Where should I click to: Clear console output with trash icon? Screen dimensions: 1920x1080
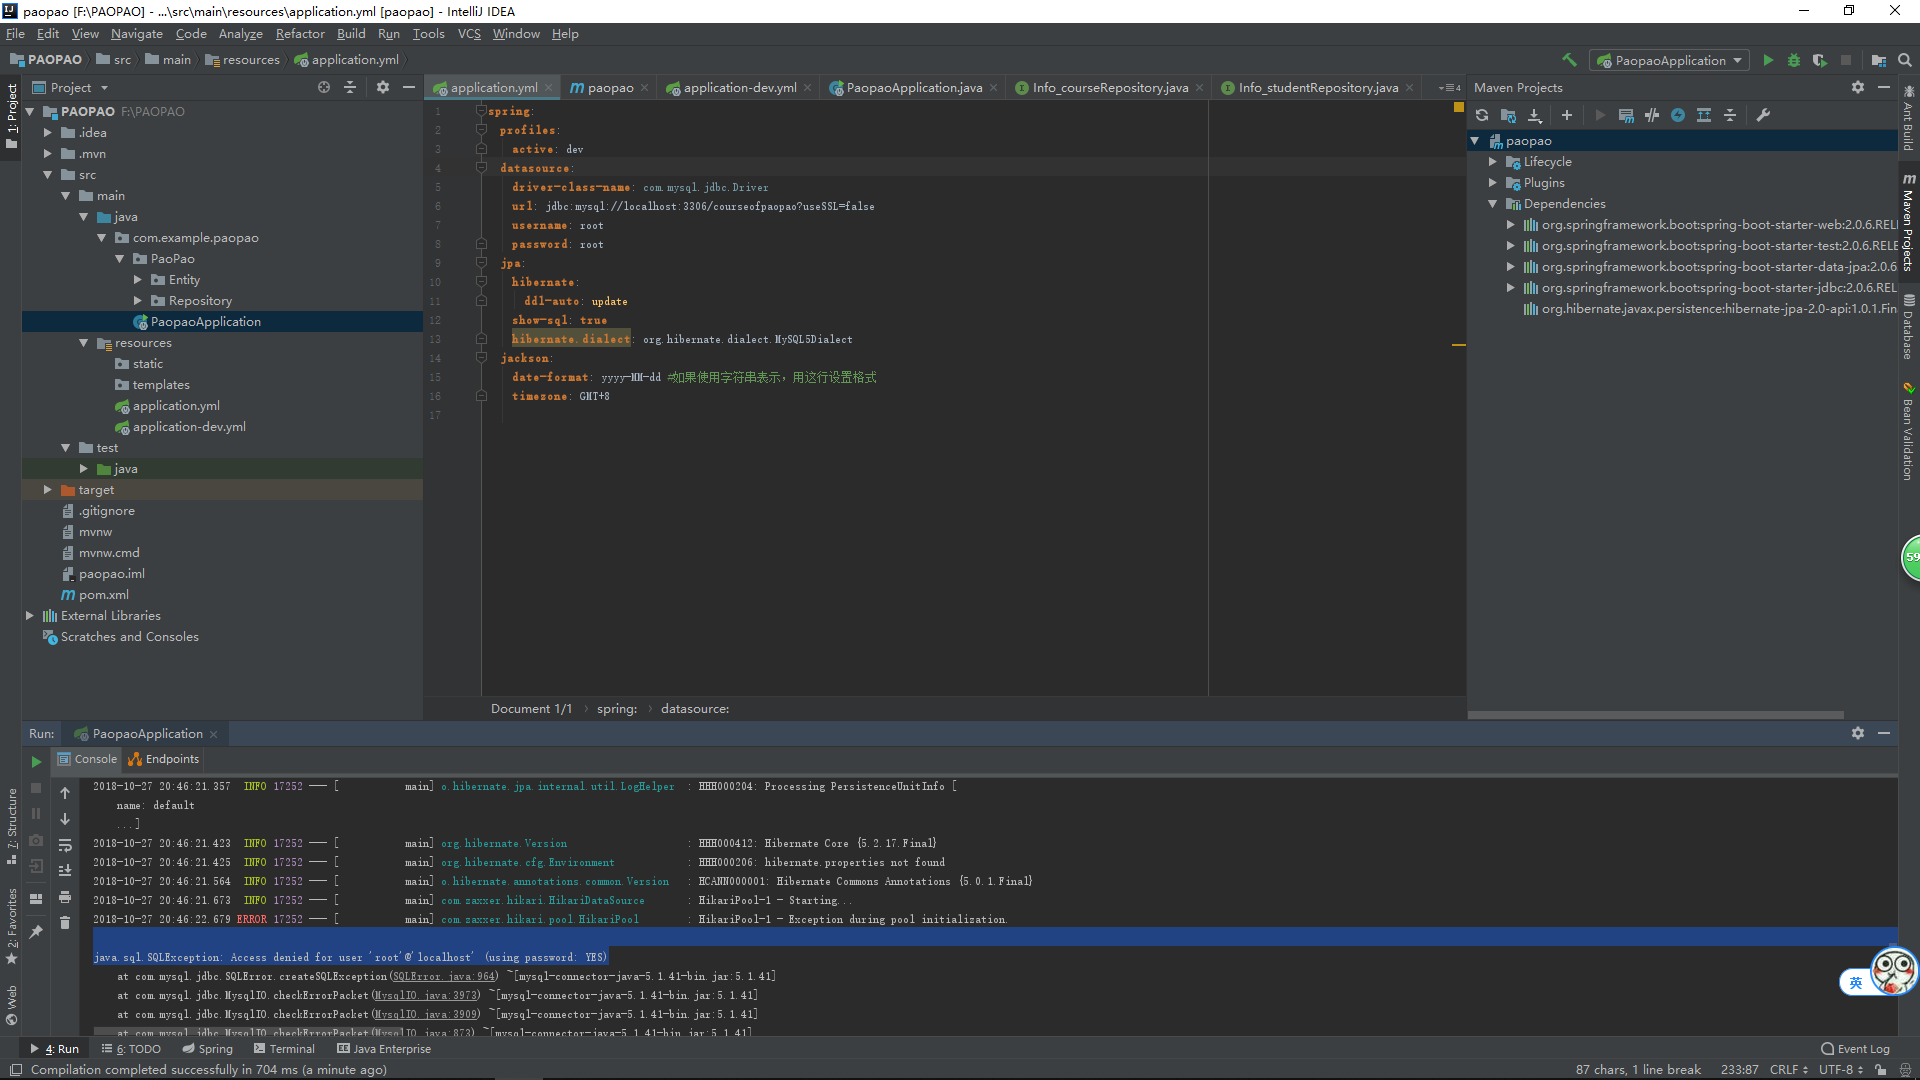tap(65, 922)
